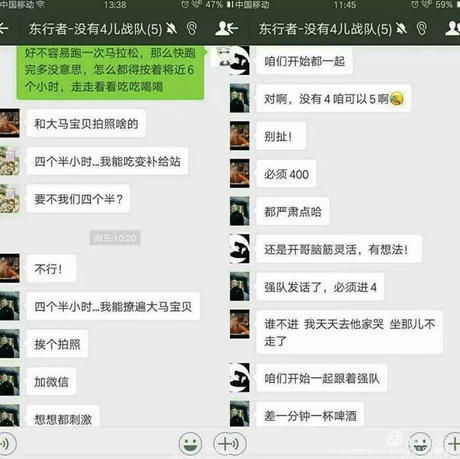460x459 pixels.
Task: Open emoji picker in left chat
Action: pyautogui.click(x=190, y=444)
